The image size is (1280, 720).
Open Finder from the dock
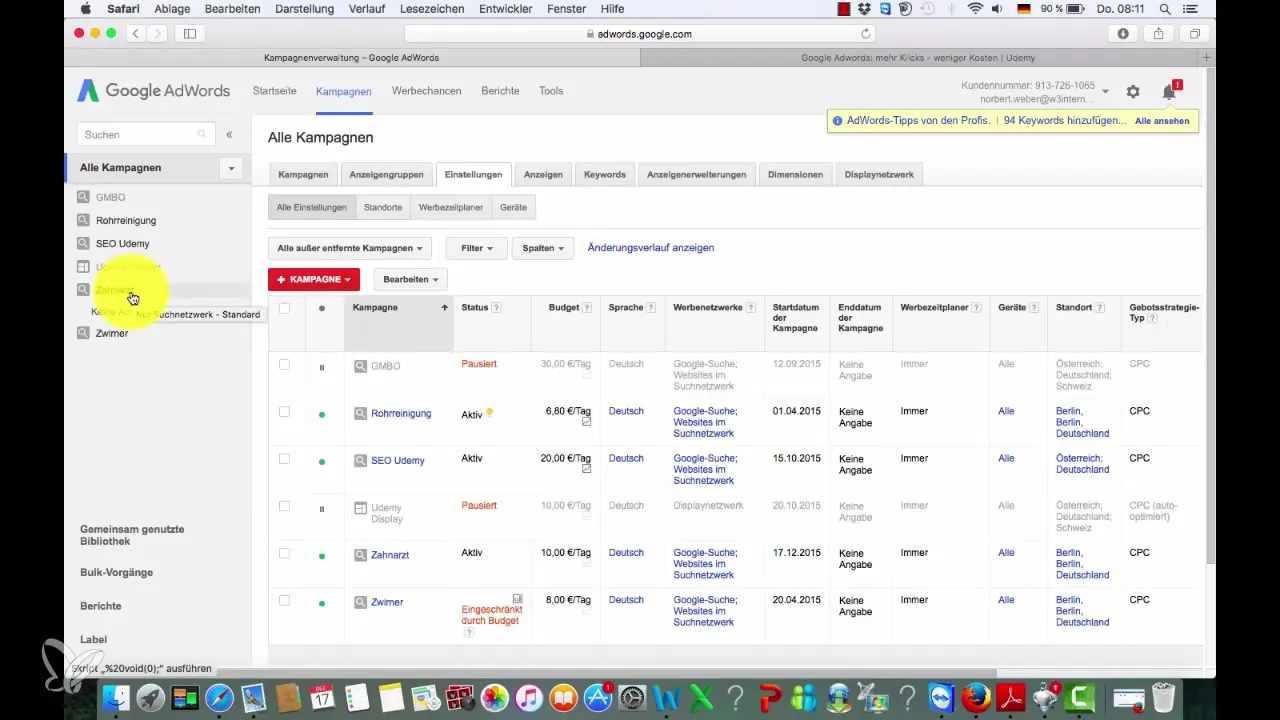117,697
